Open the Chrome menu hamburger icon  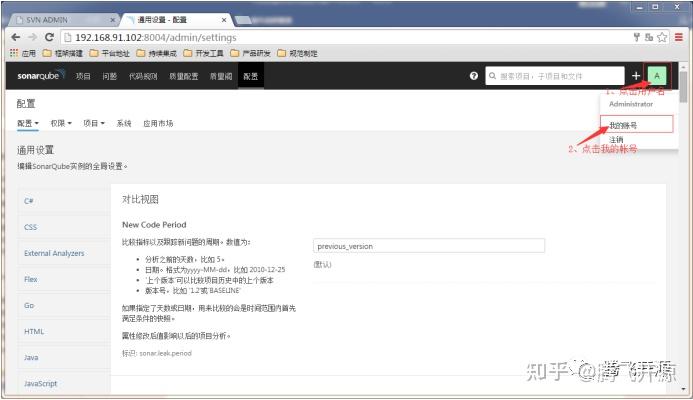pyautogui.click(x=678, y=38)
